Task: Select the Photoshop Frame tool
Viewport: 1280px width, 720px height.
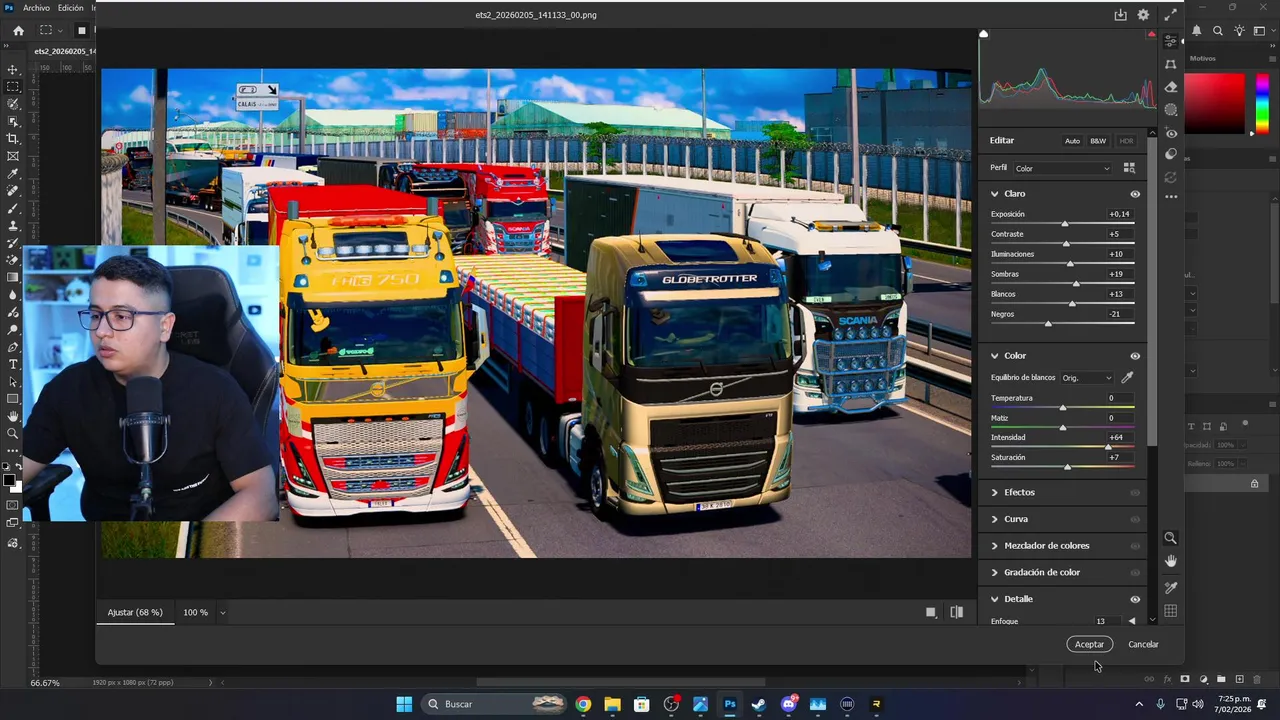Action: point(13,156)
